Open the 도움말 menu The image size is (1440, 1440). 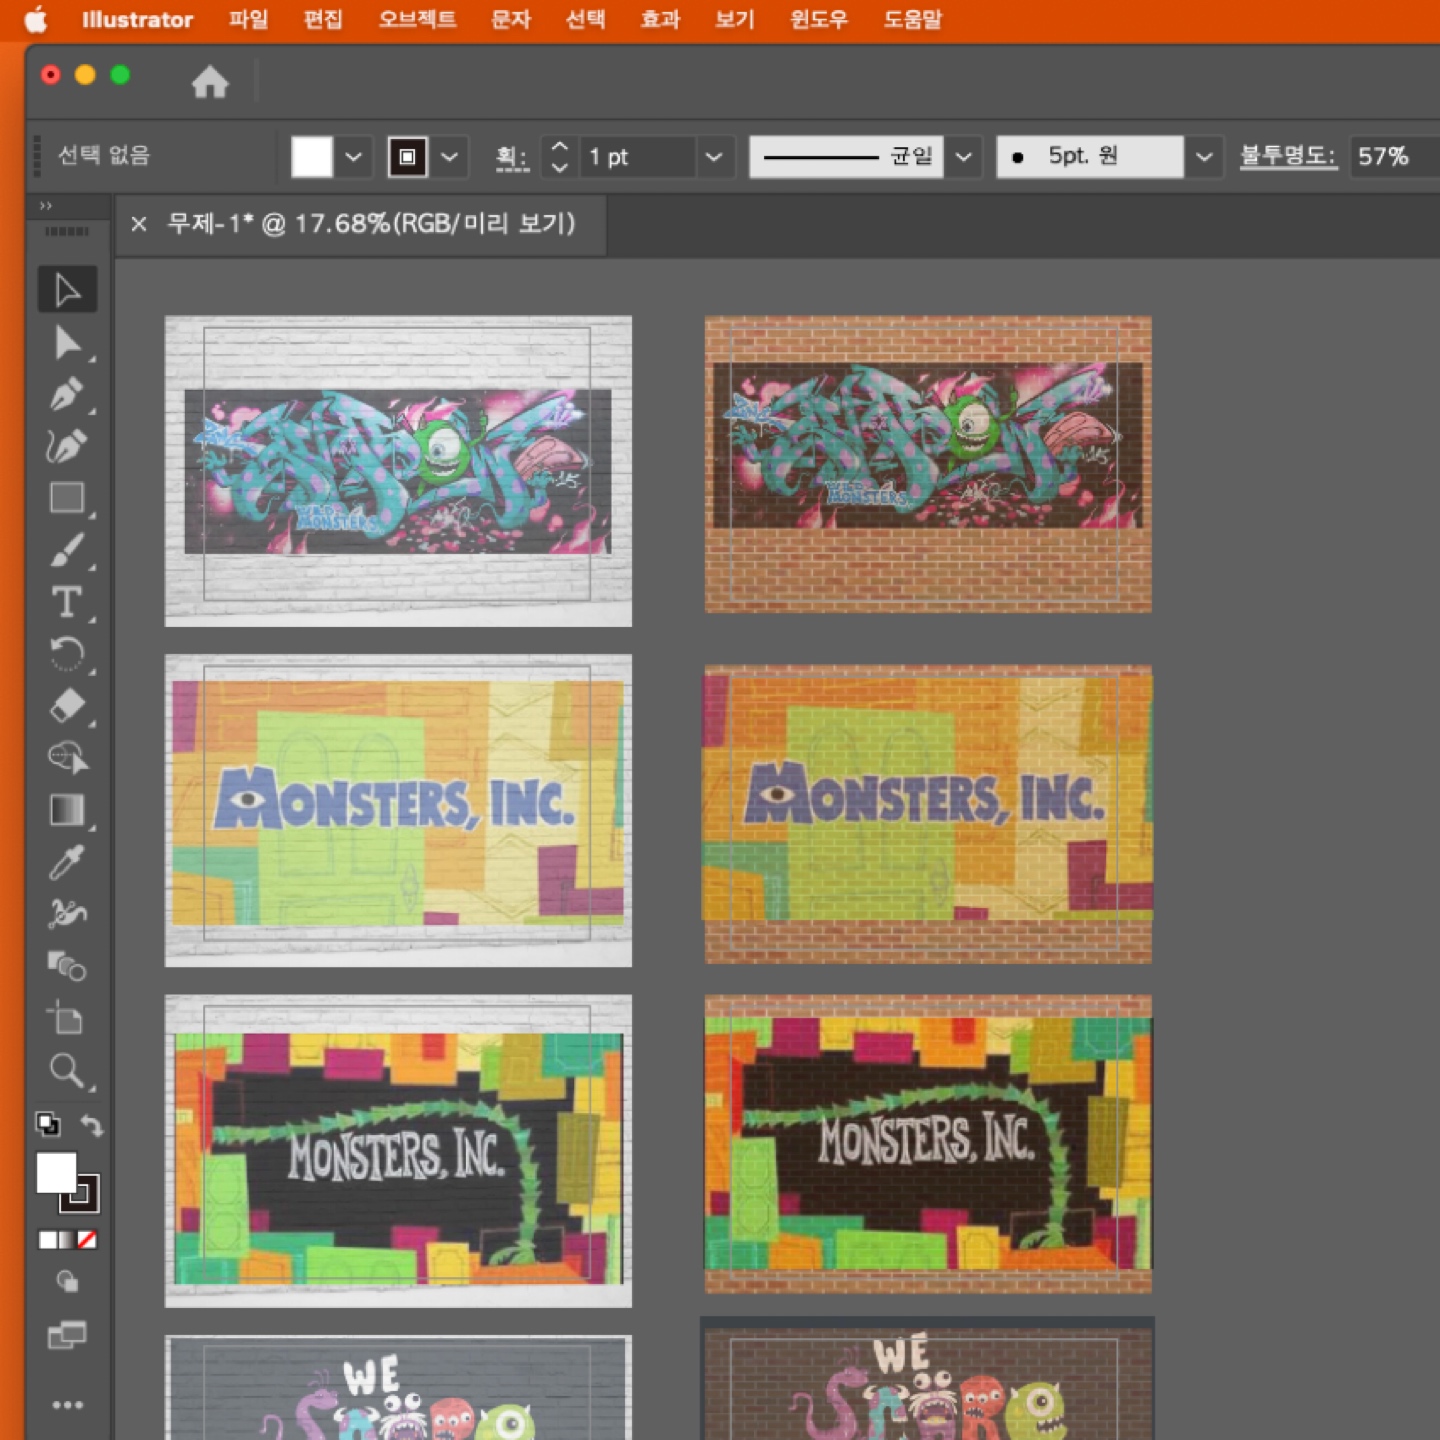(x=913, y=20)
